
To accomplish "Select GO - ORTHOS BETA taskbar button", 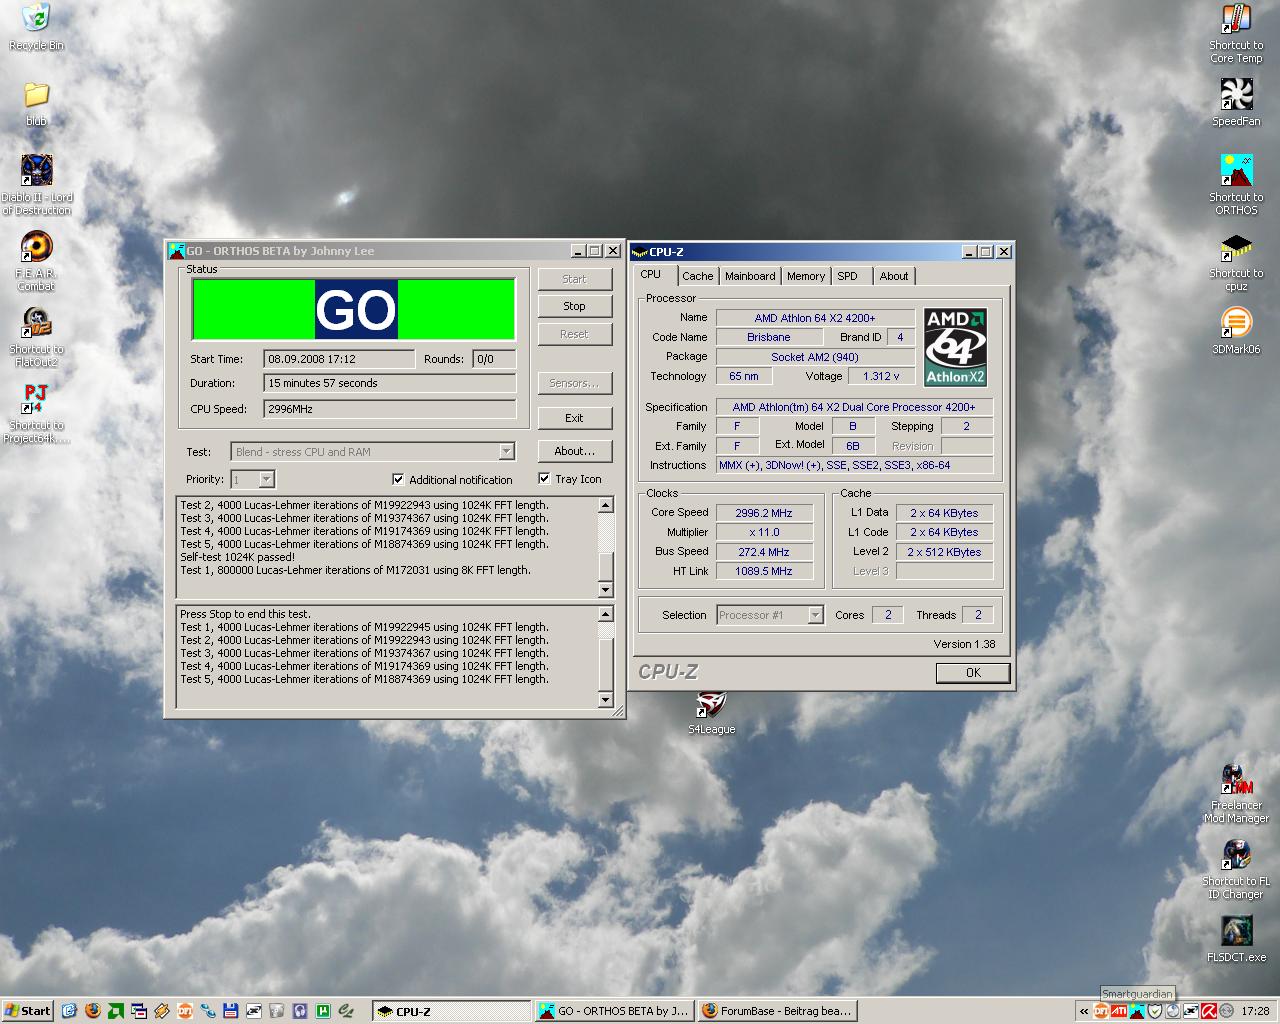I will coord(614,1011).
